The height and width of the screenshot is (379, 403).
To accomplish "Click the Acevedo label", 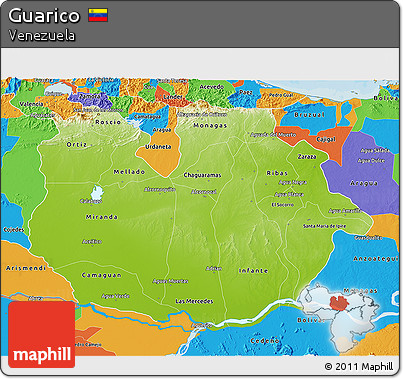I will click(212, 87).
